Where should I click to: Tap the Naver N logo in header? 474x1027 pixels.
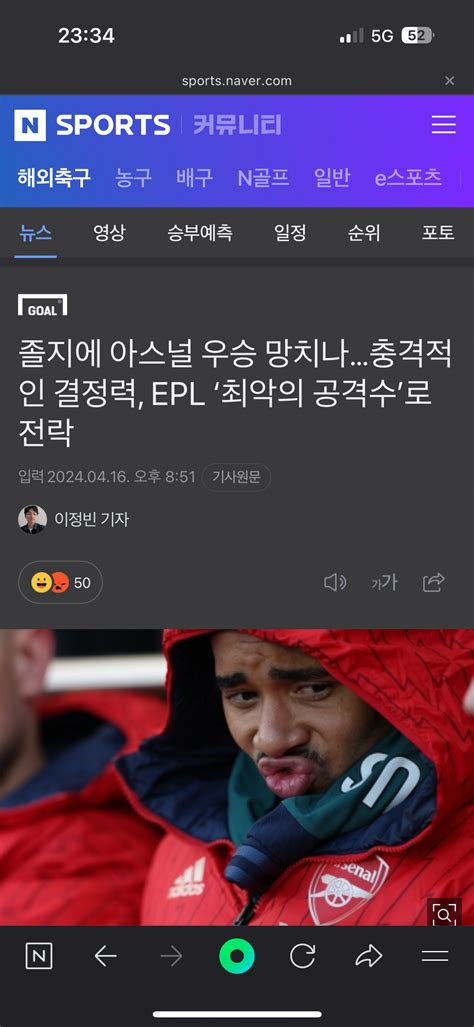[30, 125]
